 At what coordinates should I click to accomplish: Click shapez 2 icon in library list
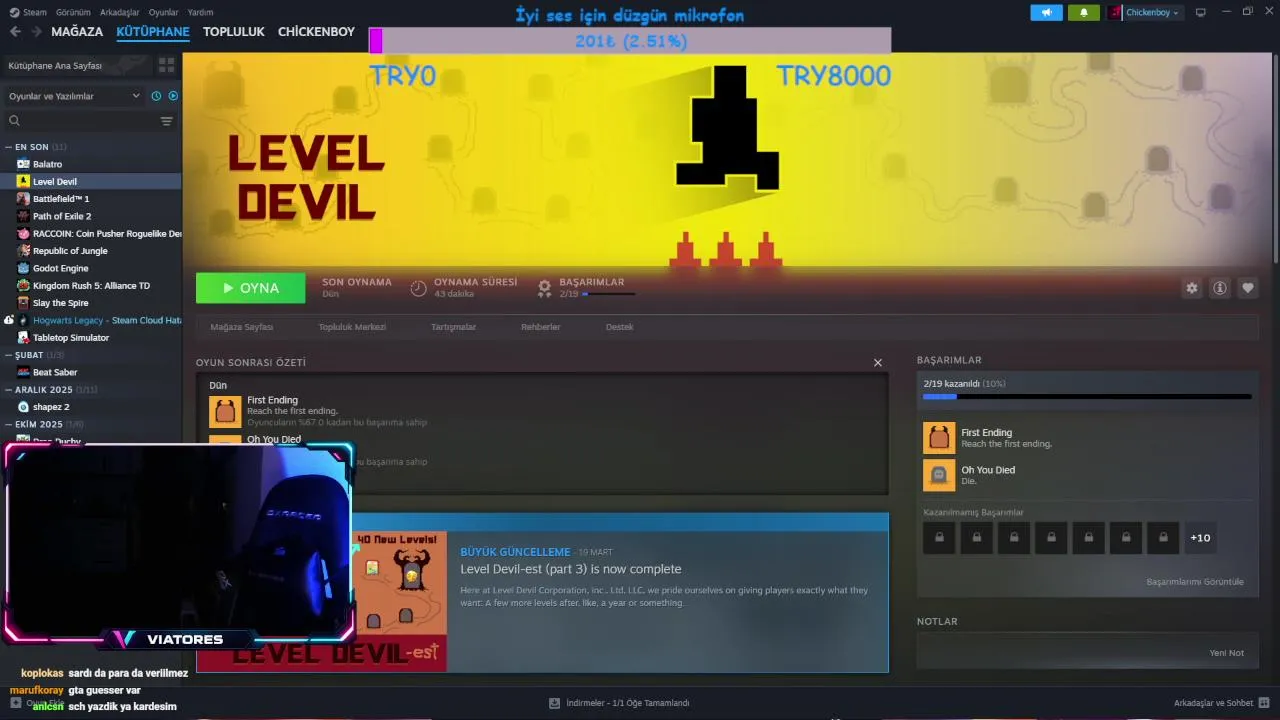23,407
